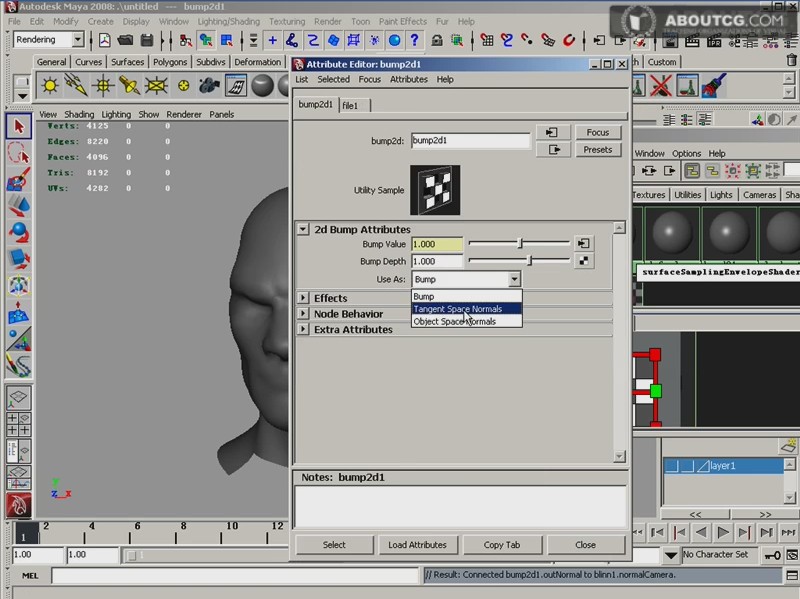Viewport: 800px width, 599px height.
Task: Click the red X shelf icon
Action: point(661,85)
